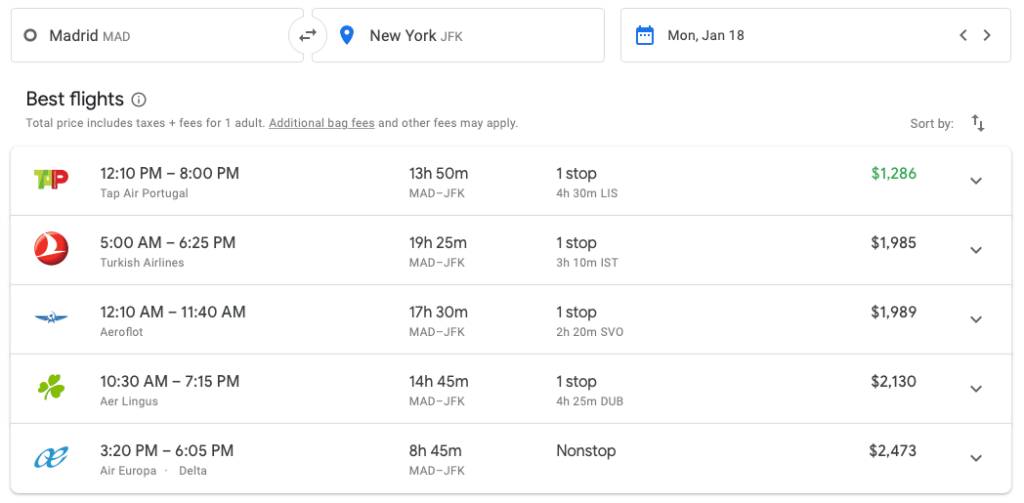Edit the New York JFK destination field
1024x503 pixels.
click(x=460, y=36)
